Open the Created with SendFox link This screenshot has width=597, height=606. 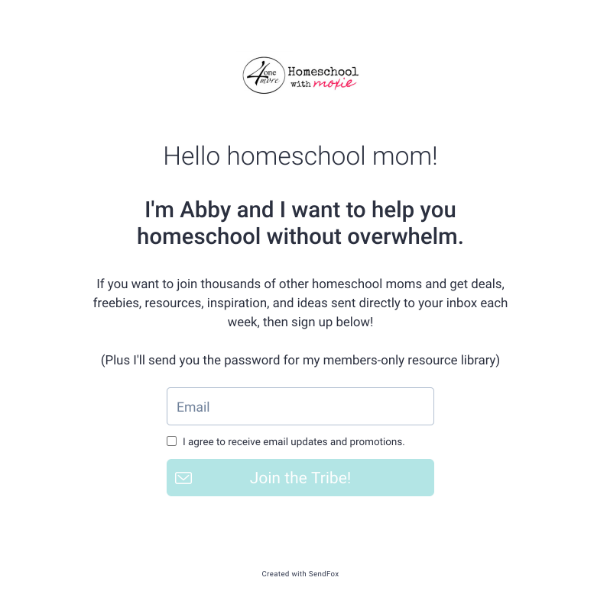pyautogui.click(x=300, y=574)
